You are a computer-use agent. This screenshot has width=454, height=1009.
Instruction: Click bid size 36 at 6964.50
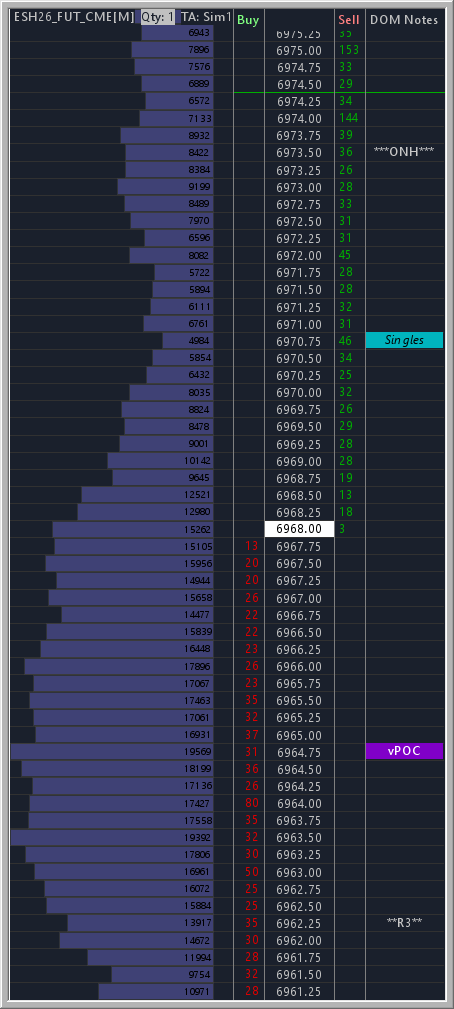[x=251, y=768]
